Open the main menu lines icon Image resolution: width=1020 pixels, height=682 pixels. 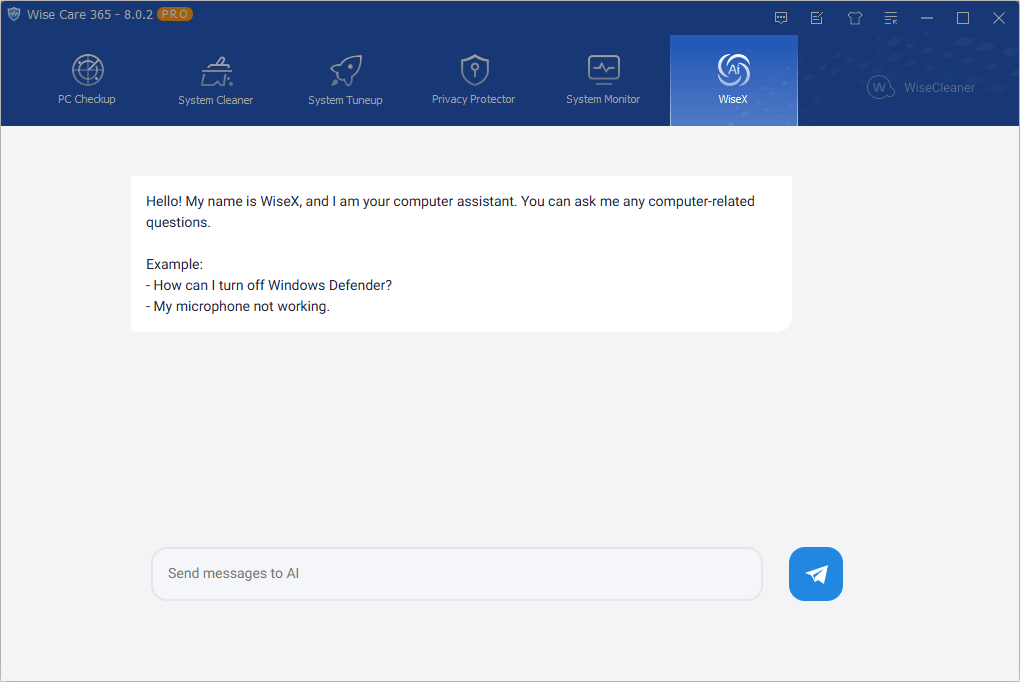[x=891, y=18]
